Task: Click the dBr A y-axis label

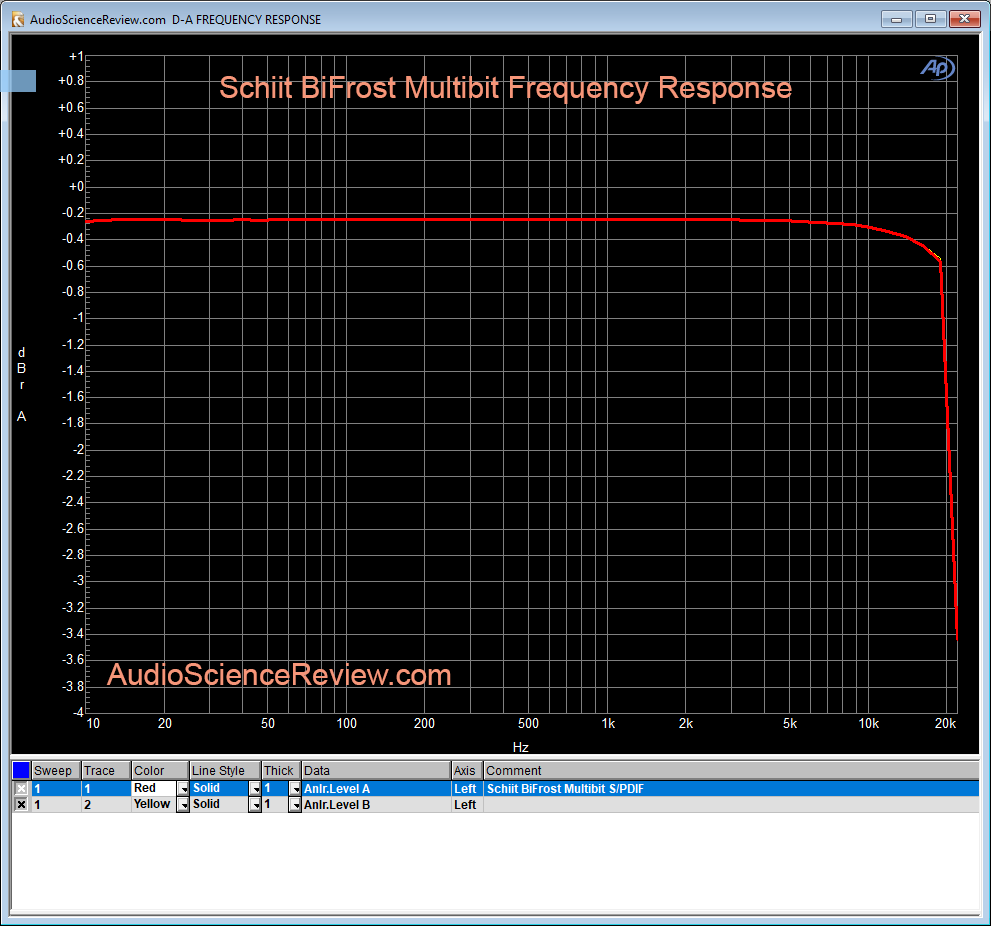Action: [x=21, y=384]
